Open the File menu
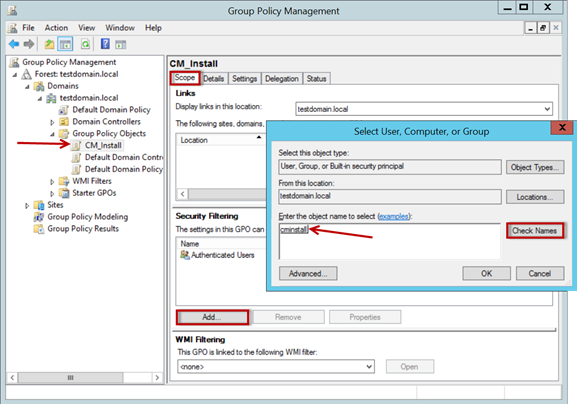Screen dimensions: 577x404 pos(28,28)
